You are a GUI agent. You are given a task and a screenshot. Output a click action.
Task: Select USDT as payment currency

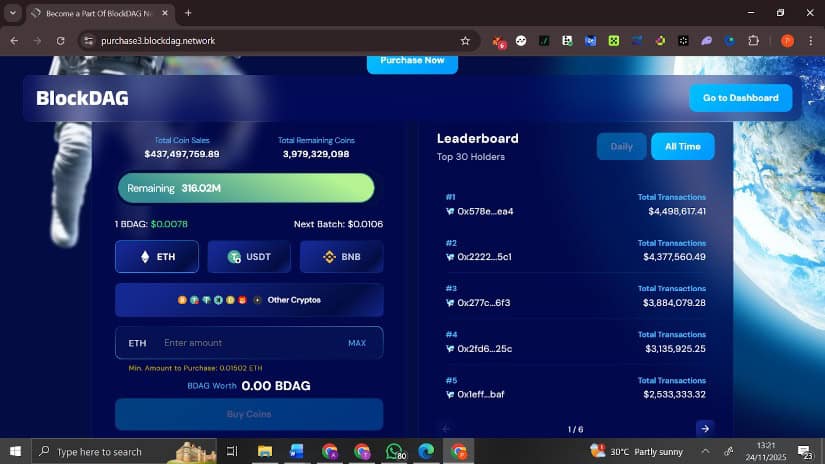click(x=249, y=257)
